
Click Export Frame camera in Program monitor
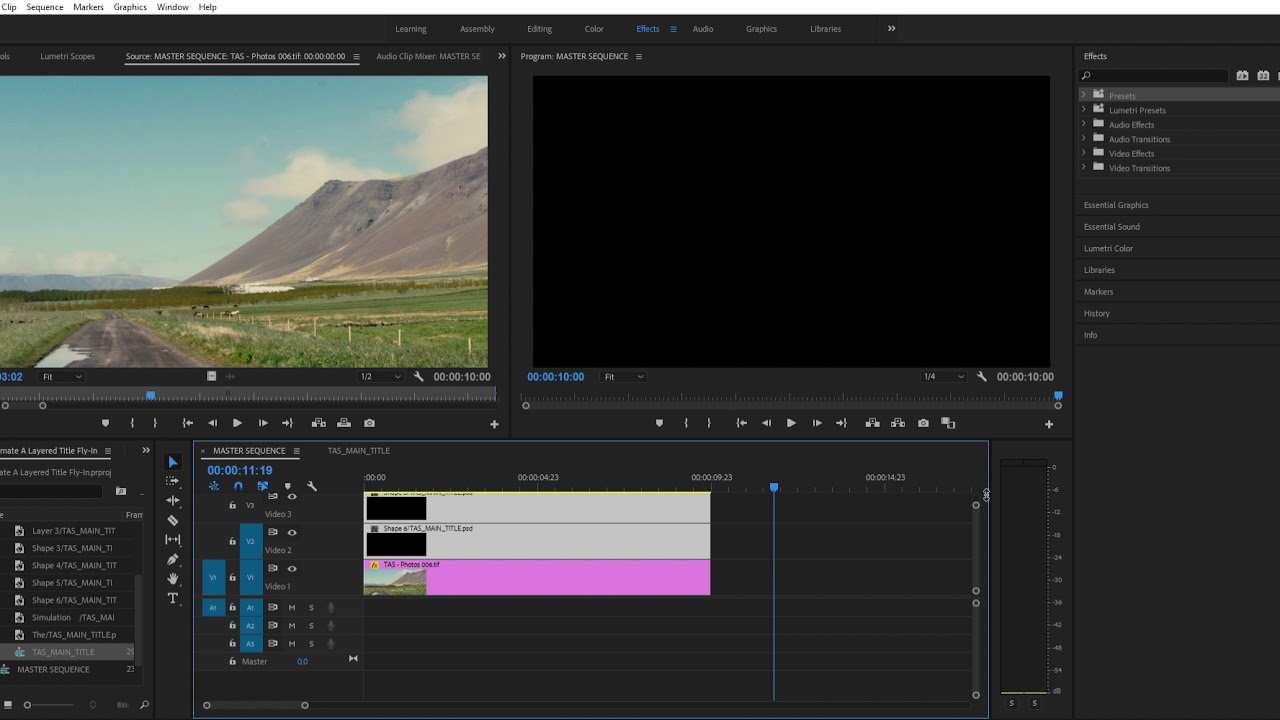click(x=923, y=423)
